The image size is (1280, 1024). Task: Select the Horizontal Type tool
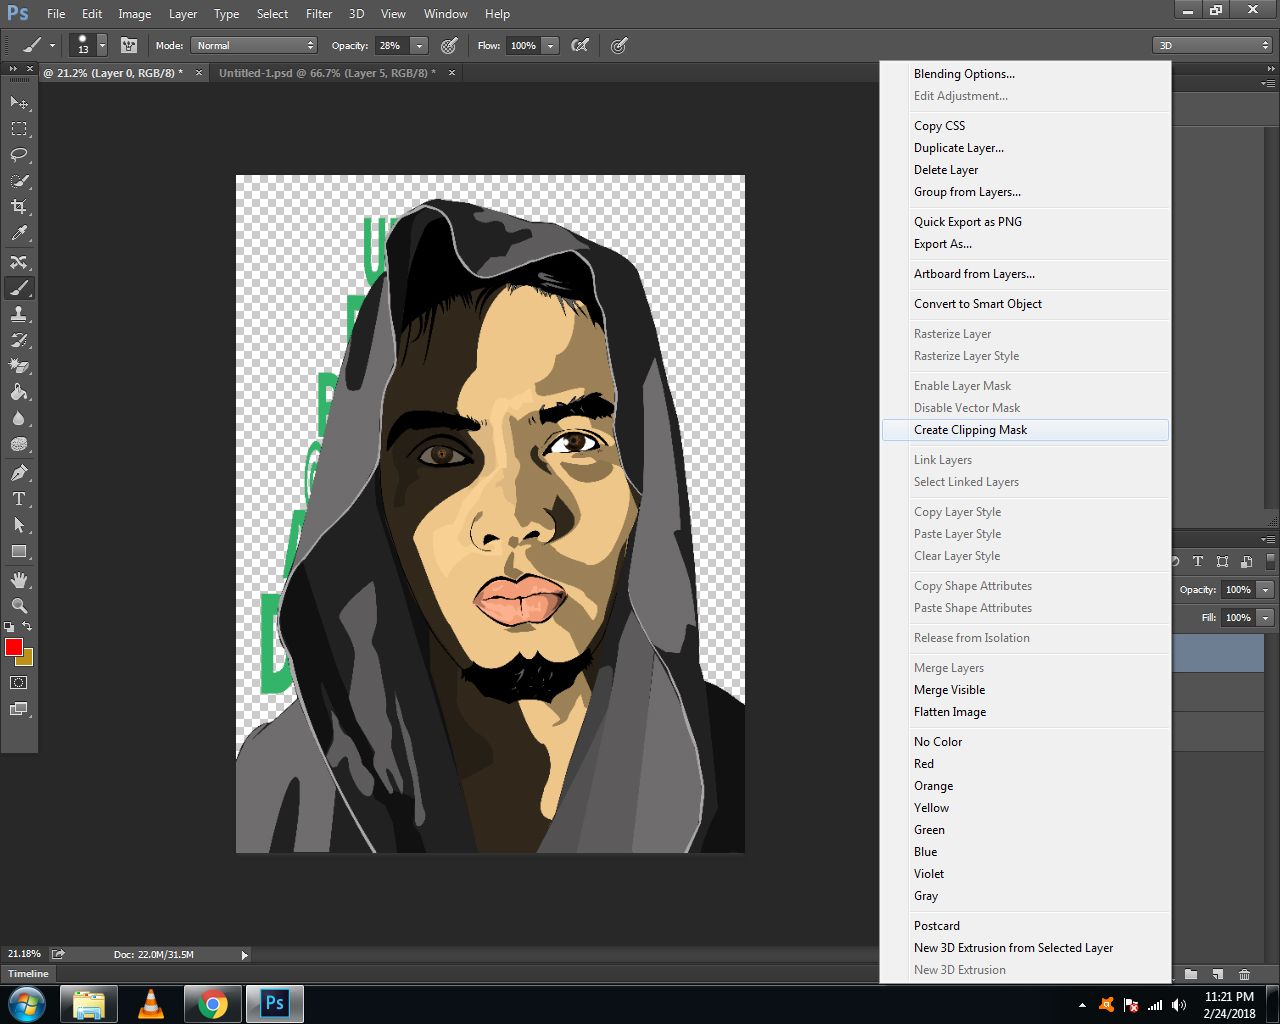pyautogui.click(x=19, y=499)
